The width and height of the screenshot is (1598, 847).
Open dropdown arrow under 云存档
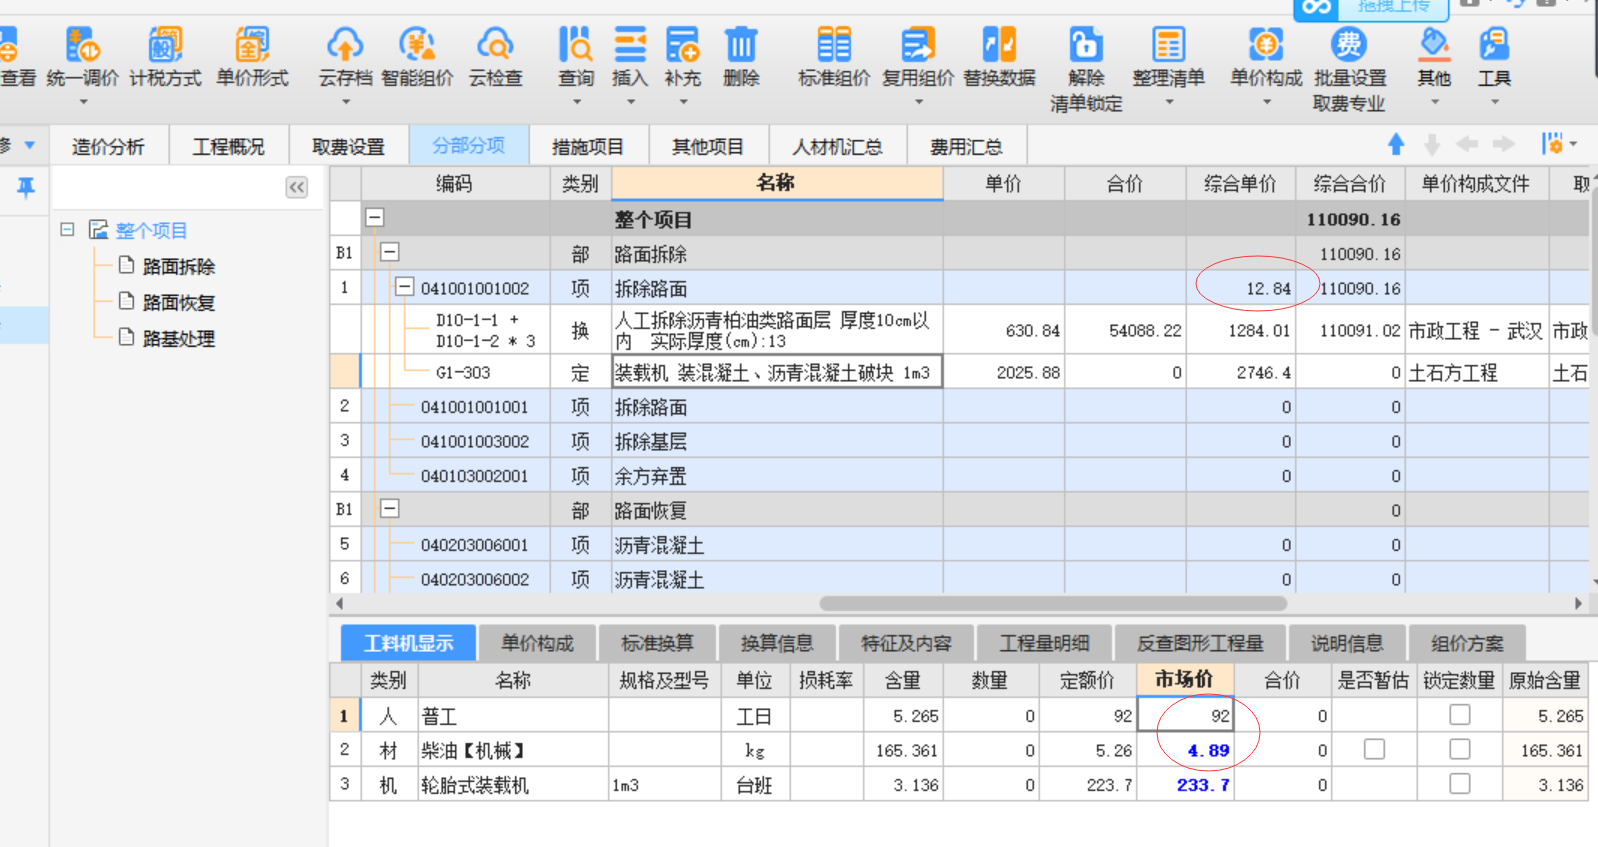click(x=345, y=102)
